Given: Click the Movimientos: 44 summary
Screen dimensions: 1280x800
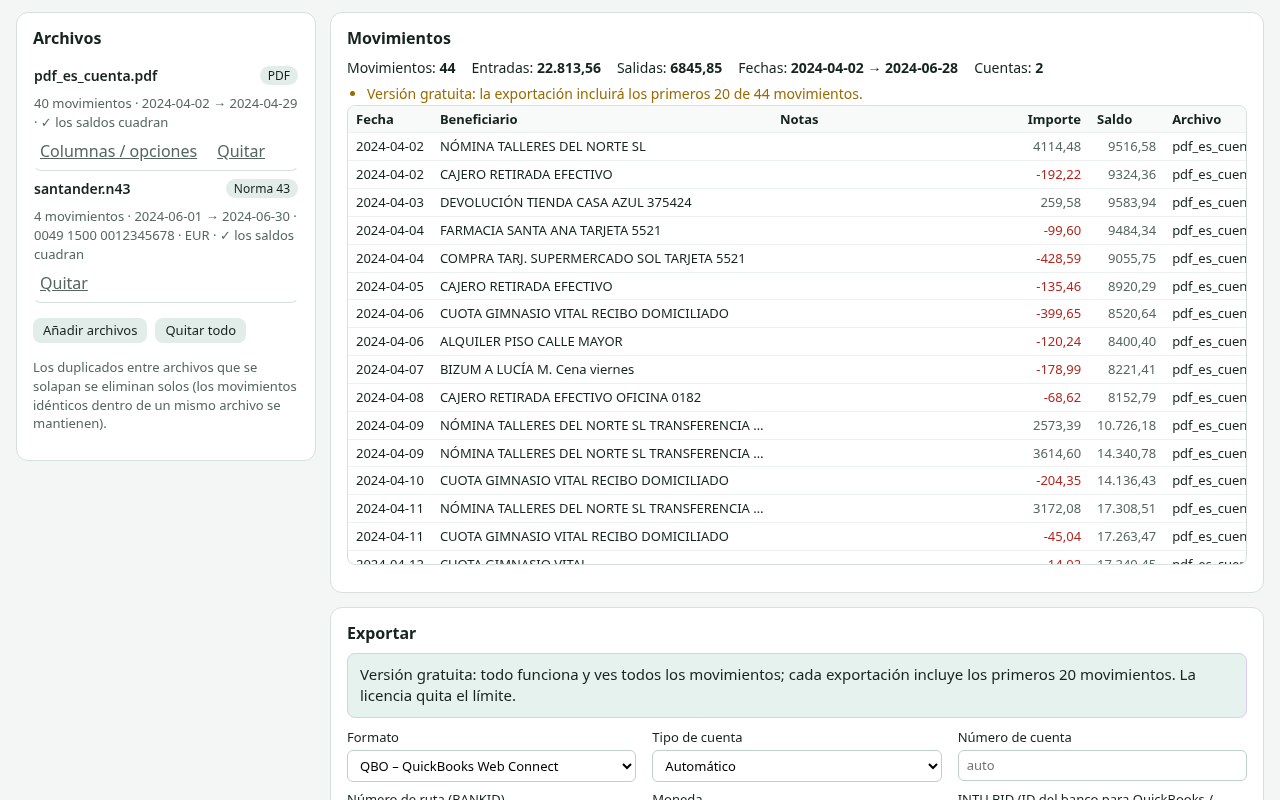Looking at the screenshot, I should (x=401, y=68).
